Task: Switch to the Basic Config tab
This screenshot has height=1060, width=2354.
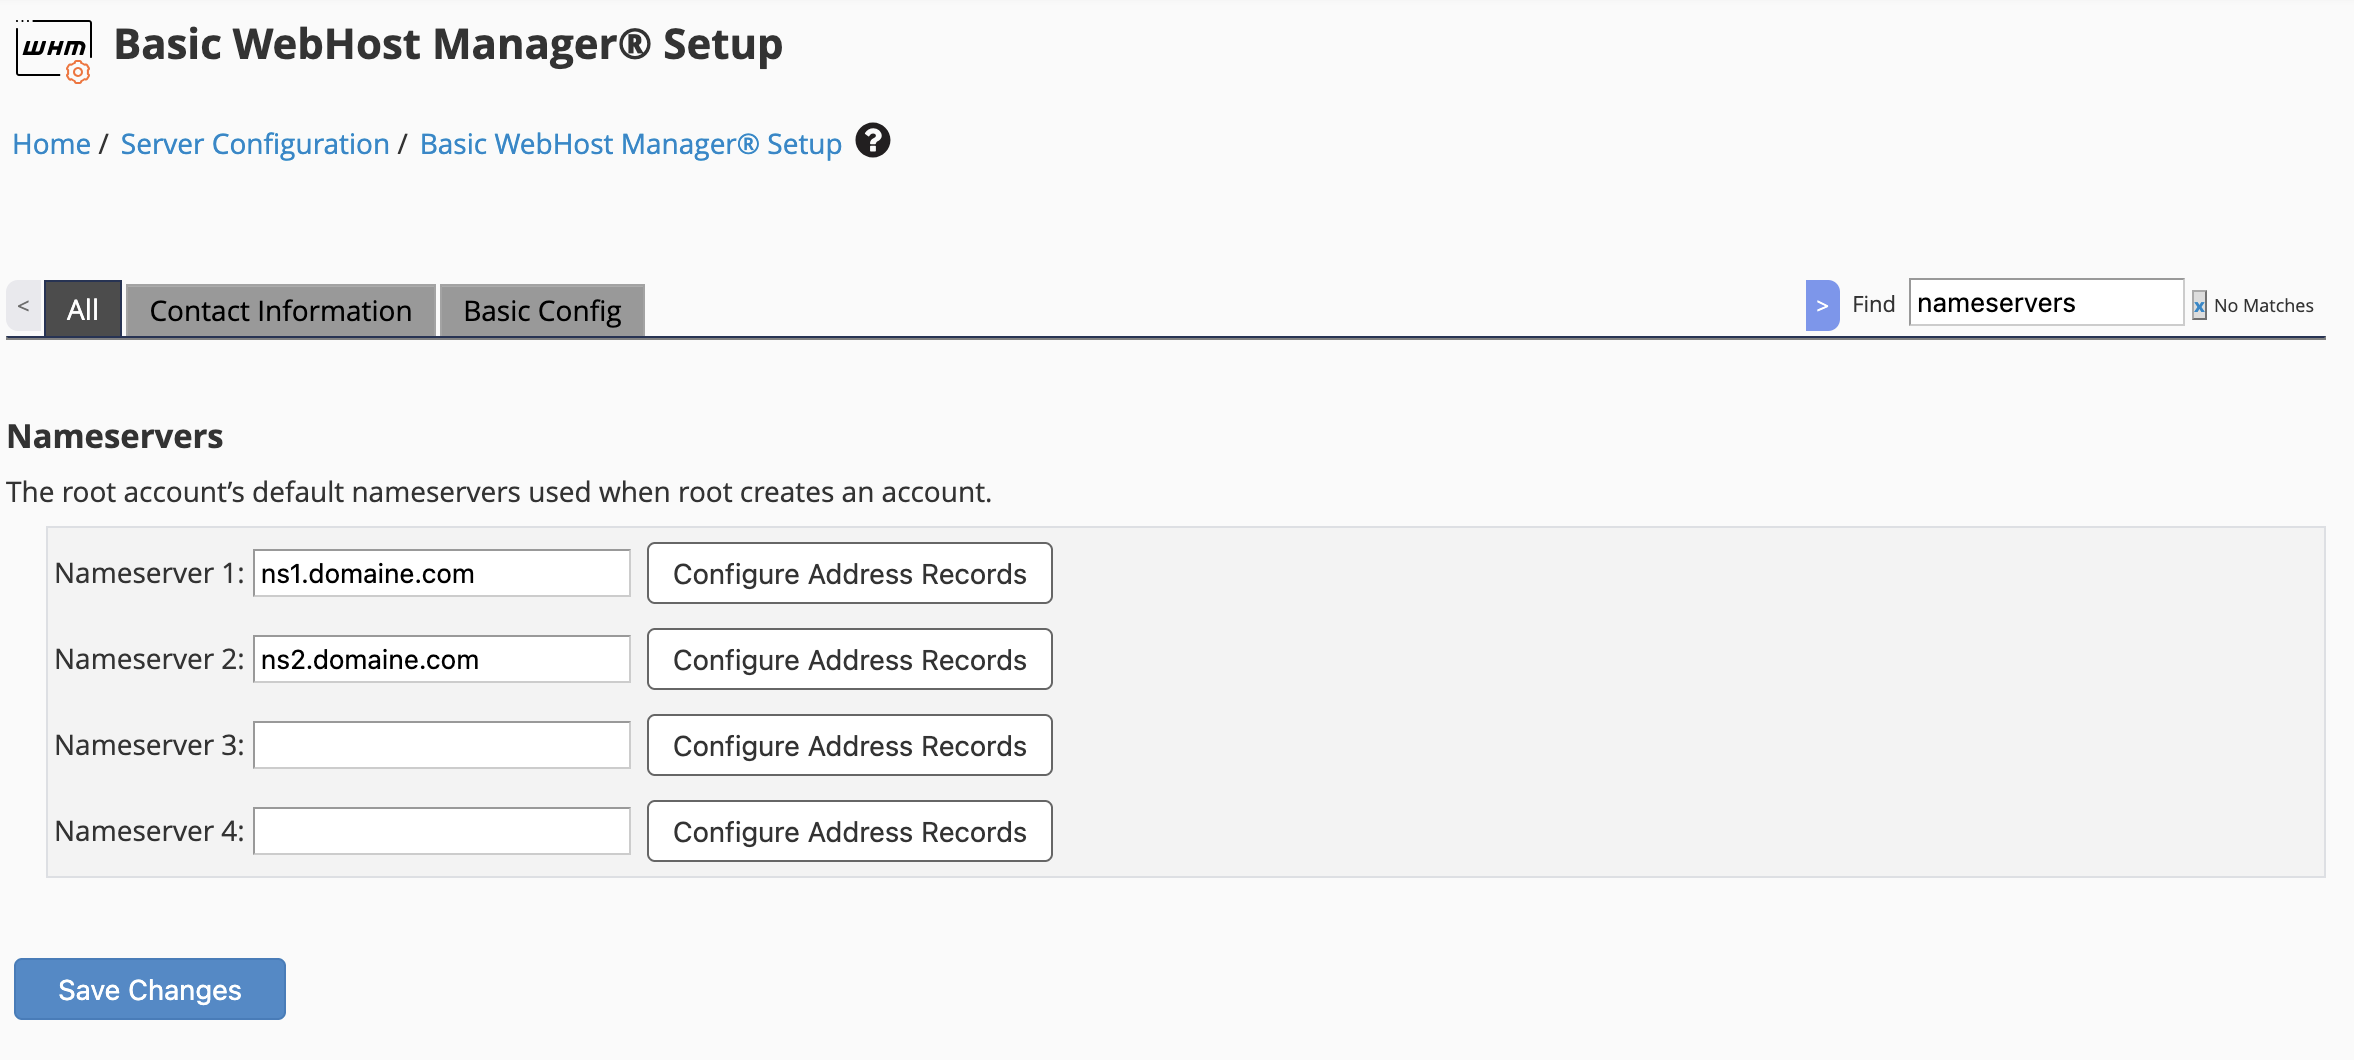Action: pyautogui.click(x=542, y=311)
